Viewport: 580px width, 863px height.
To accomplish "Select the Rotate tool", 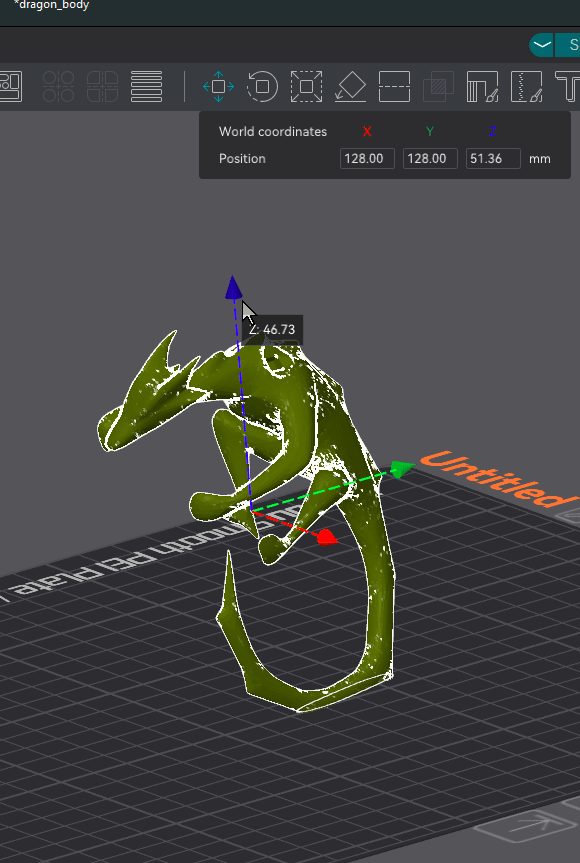I will [x=262, y=86].
